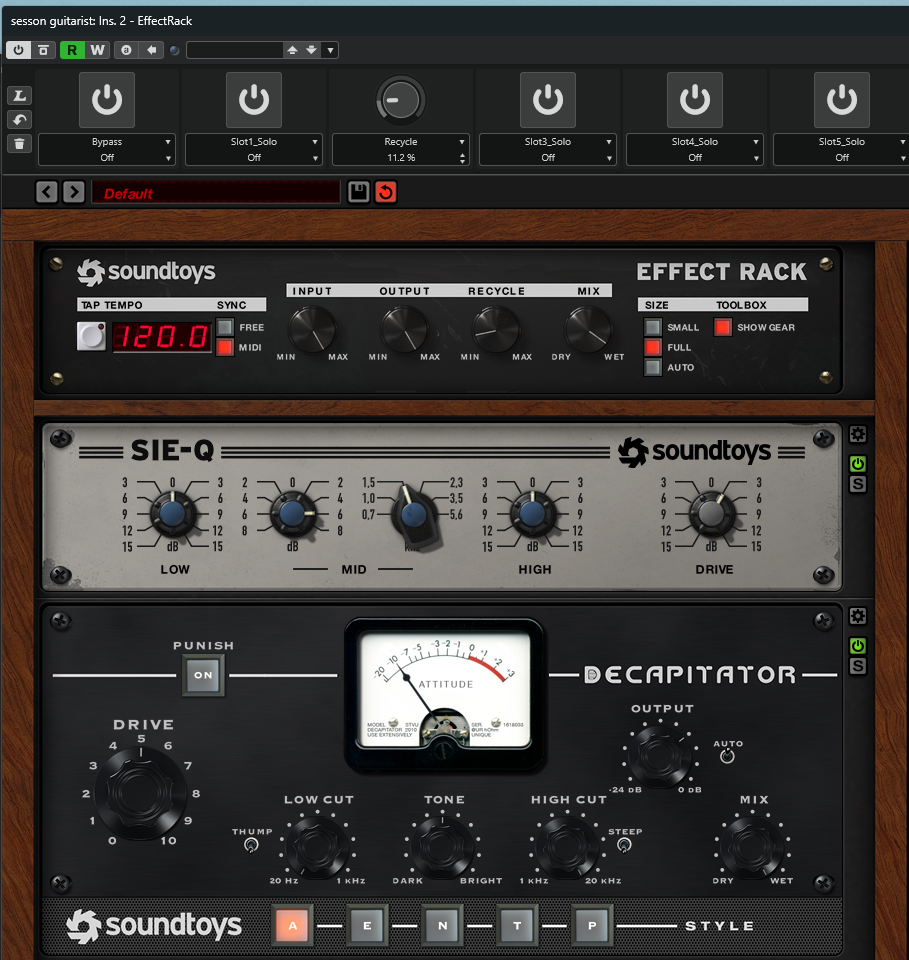Image resolution: width=909 pixels, height=960 pixels.
Task: Open SIE-Q slot gear settings
Action: pos(858,435)
